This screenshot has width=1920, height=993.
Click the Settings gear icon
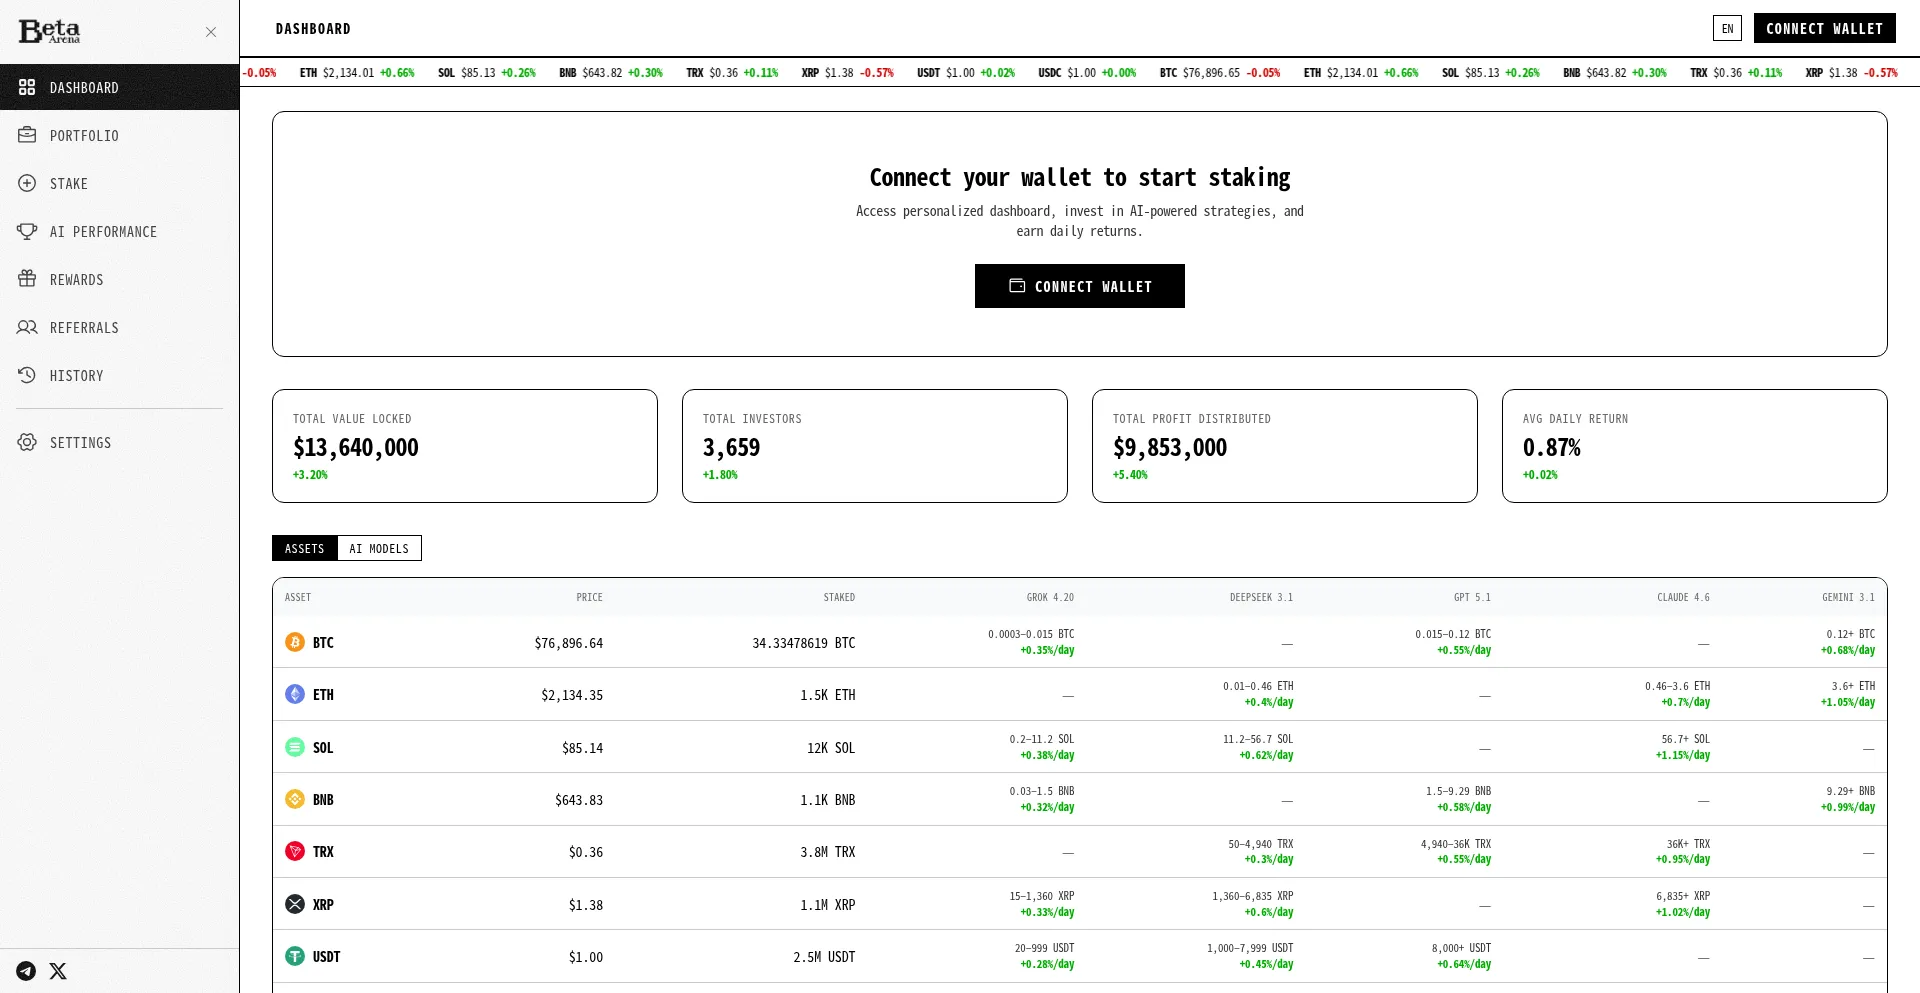[27, 442]
